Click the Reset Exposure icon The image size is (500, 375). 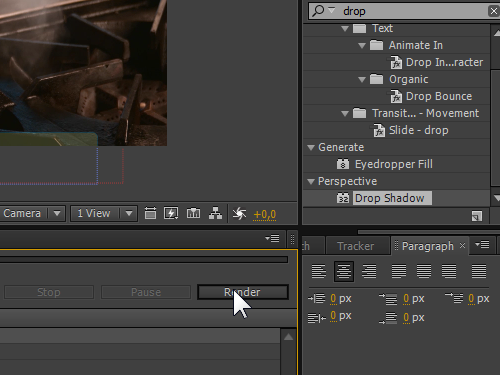239,214
